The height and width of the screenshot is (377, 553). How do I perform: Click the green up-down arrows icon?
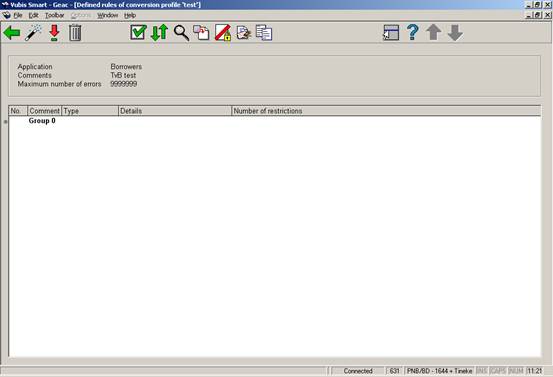click(x=159, y=32)
